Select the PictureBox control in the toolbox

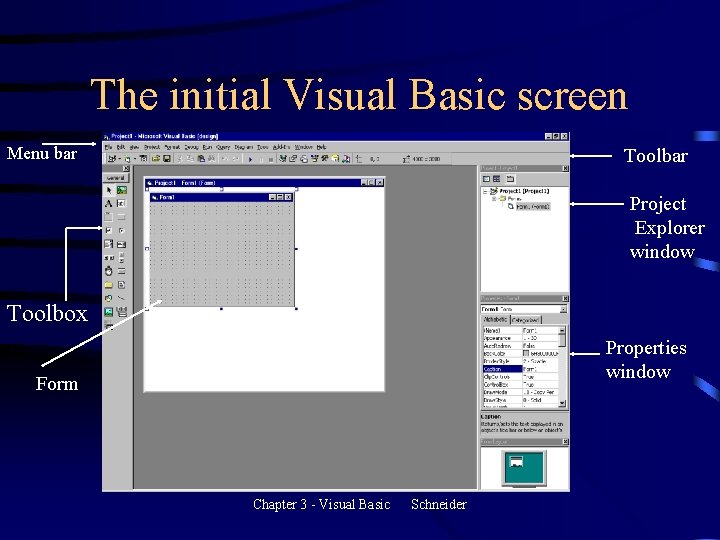click(x=122, y=190)
